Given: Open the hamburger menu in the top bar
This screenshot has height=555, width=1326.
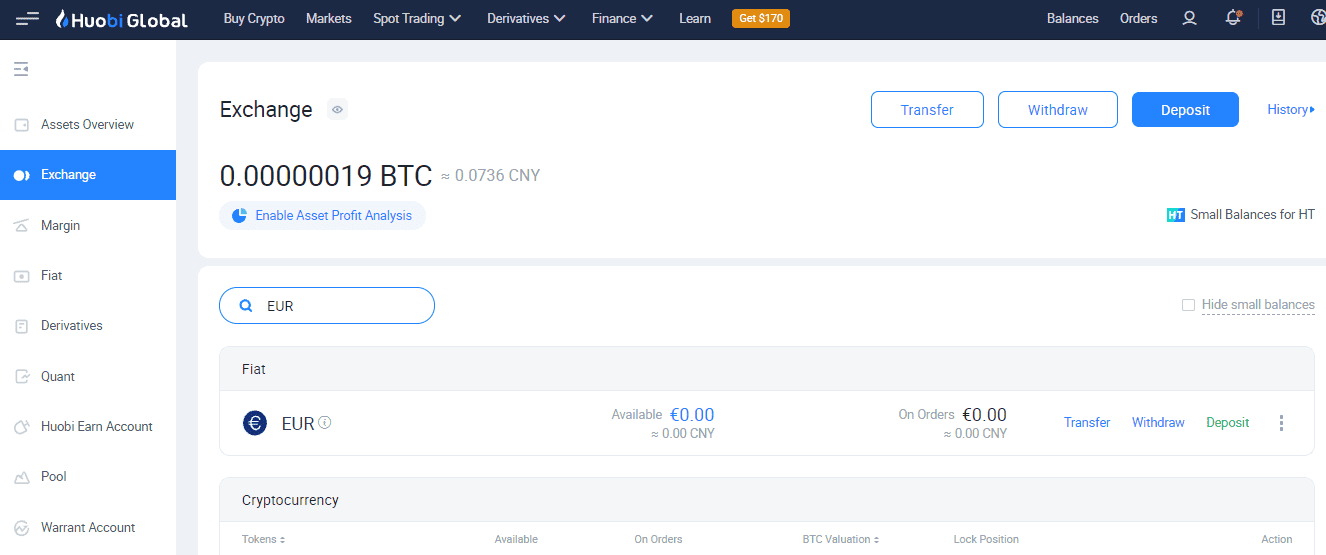Looking at the screenshot, I should 28,18.
